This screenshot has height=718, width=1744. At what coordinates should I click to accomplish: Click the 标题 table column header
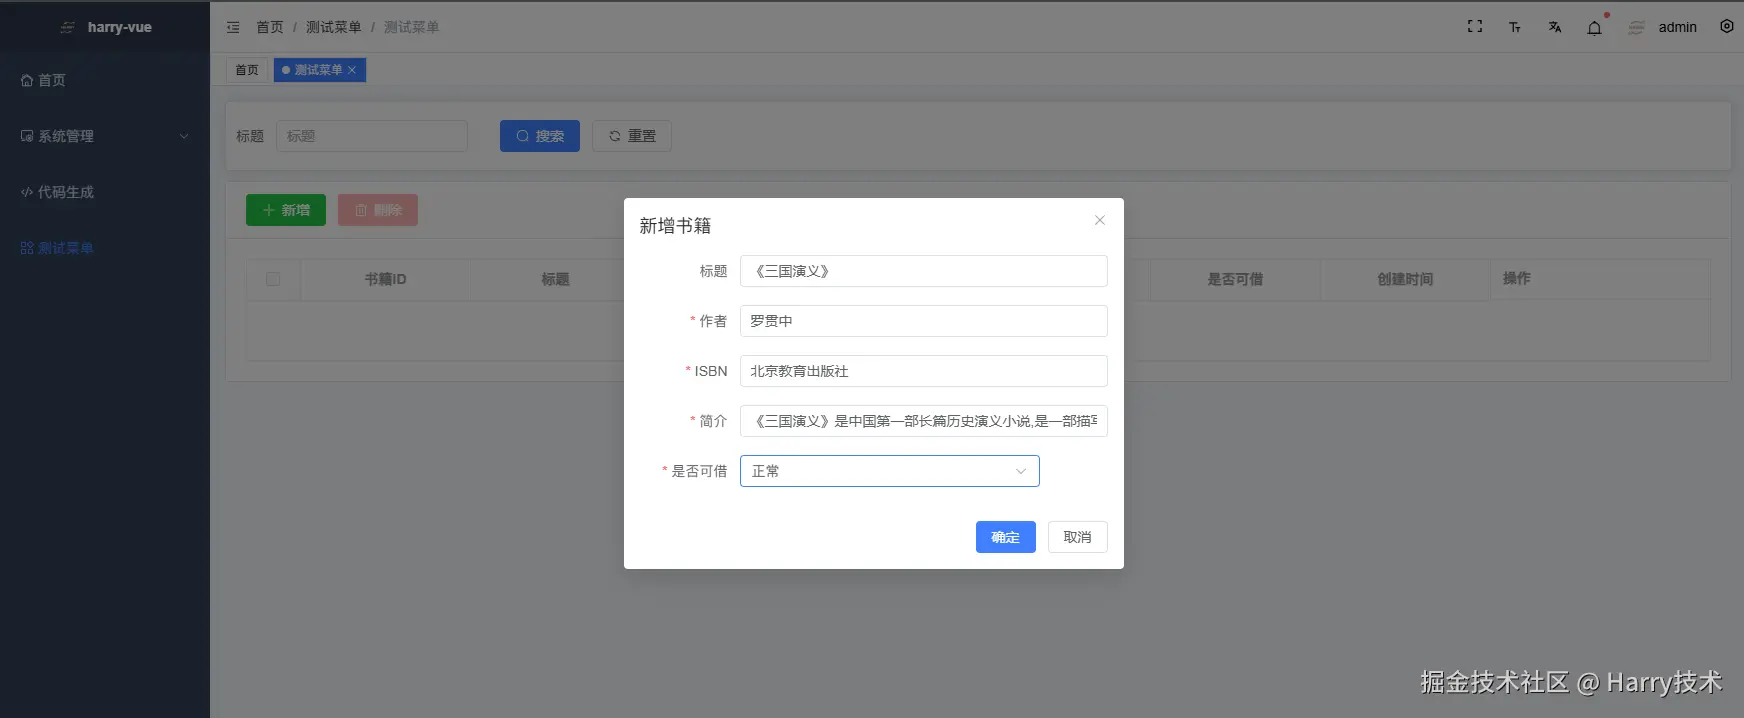coord(555,279)
